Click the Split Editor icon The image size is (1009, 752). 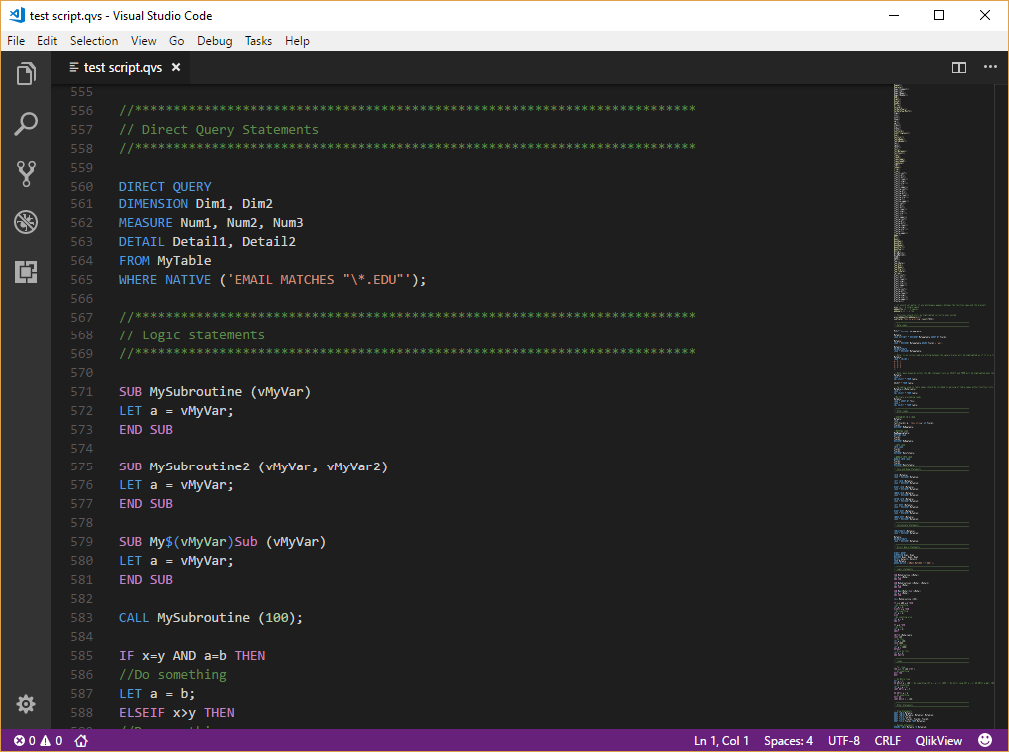958,67
